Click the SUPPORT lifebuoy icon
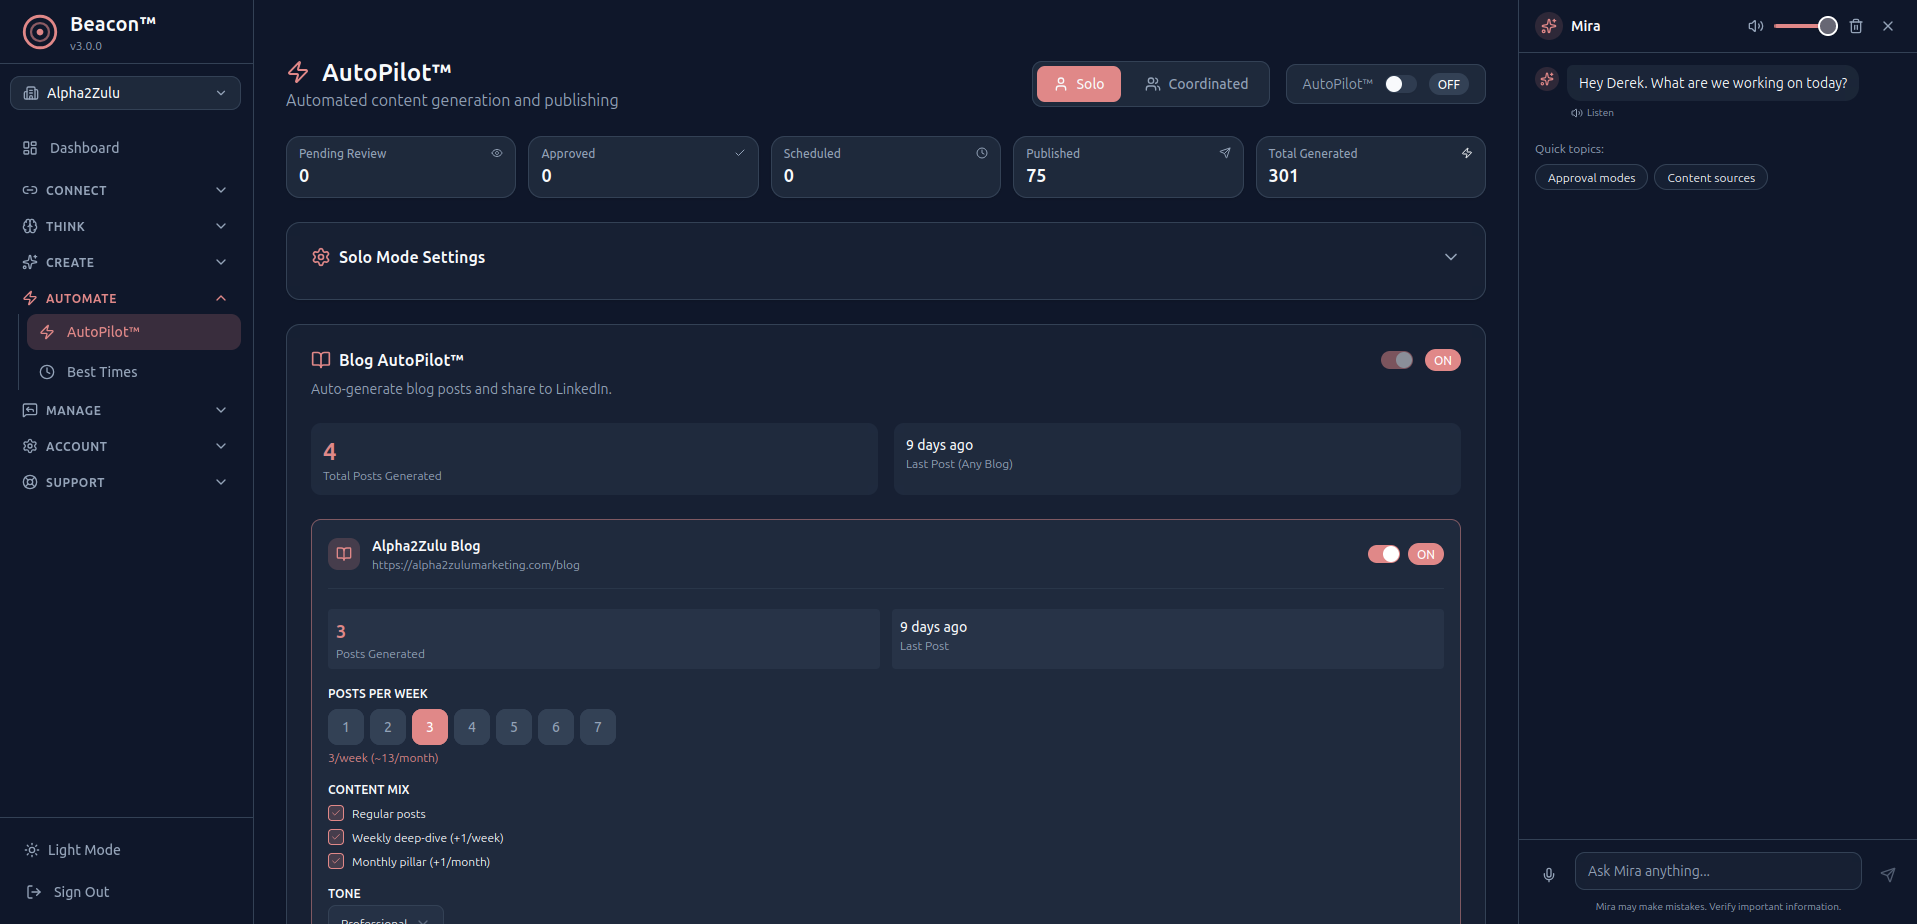 click(x=30, y=482)
